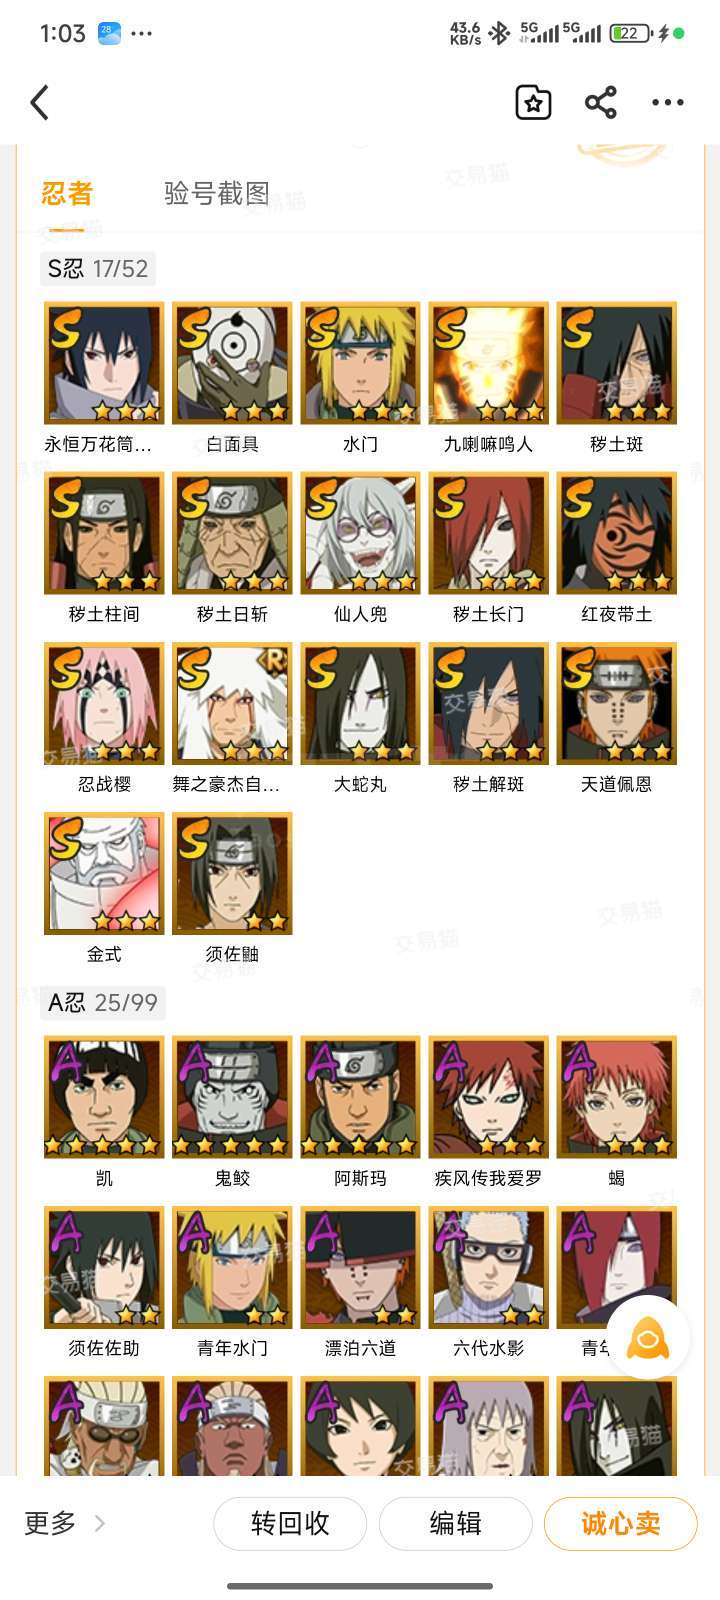Viewport: 720px width, 1600px height.
Task: Open the 疾风传我爱罗 thumbnail
Action: pyautogui.click(x=488, y=1097)
